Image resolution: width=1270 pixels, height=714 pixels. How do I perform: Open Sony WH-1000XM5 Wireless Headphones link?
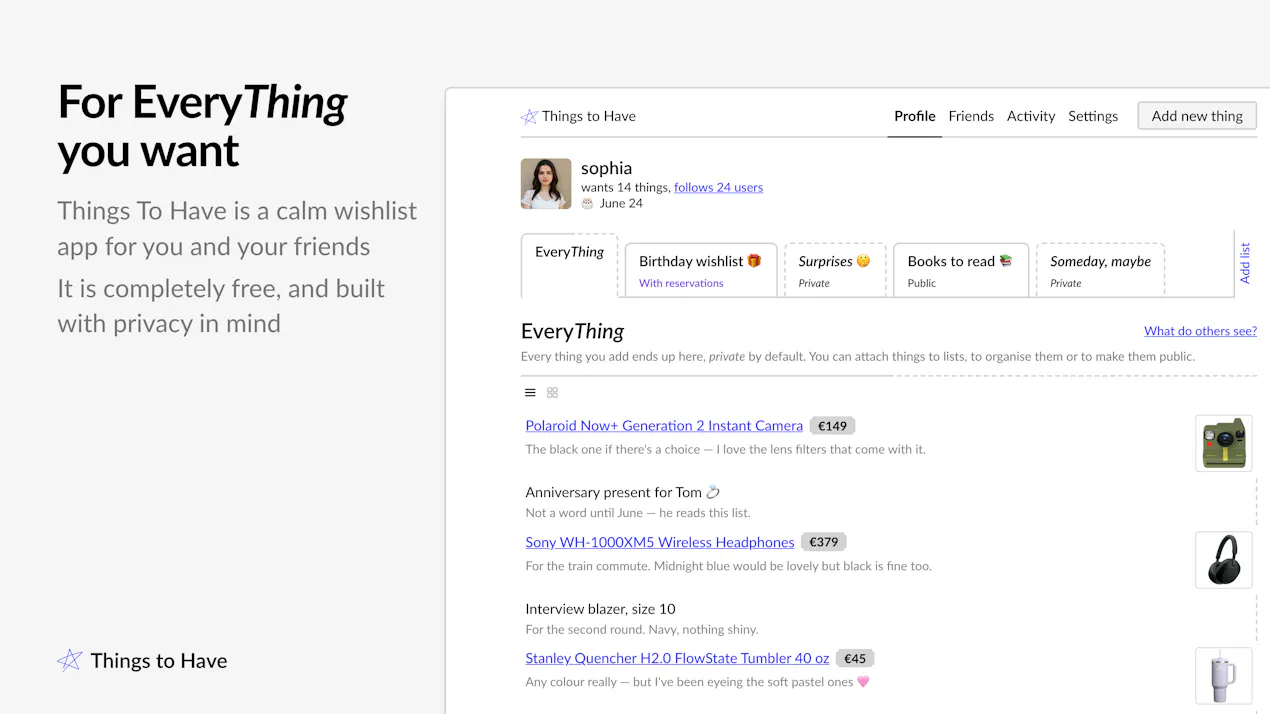pos(660,542)
